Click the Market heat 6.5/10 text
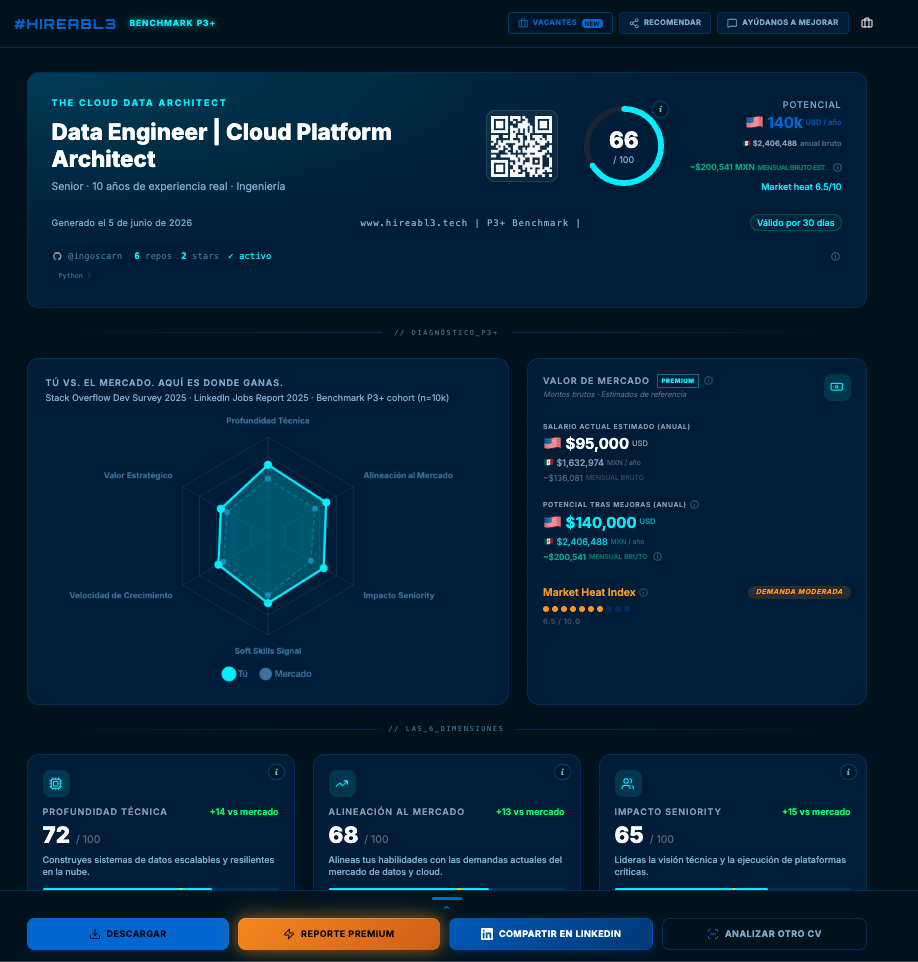The image size is (918, 962). (801, 187)
